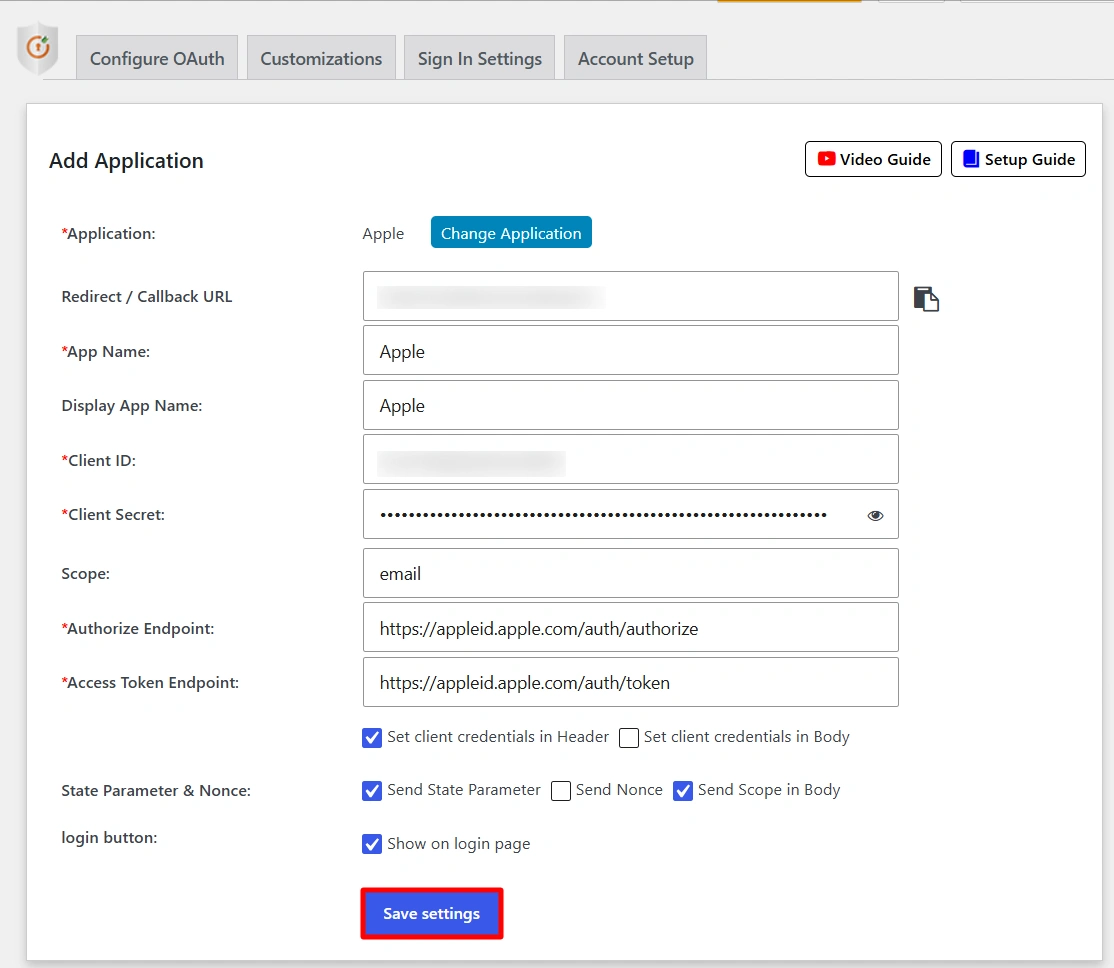
Task: Open the Configure OAuth tab
Action: [157, 58]
